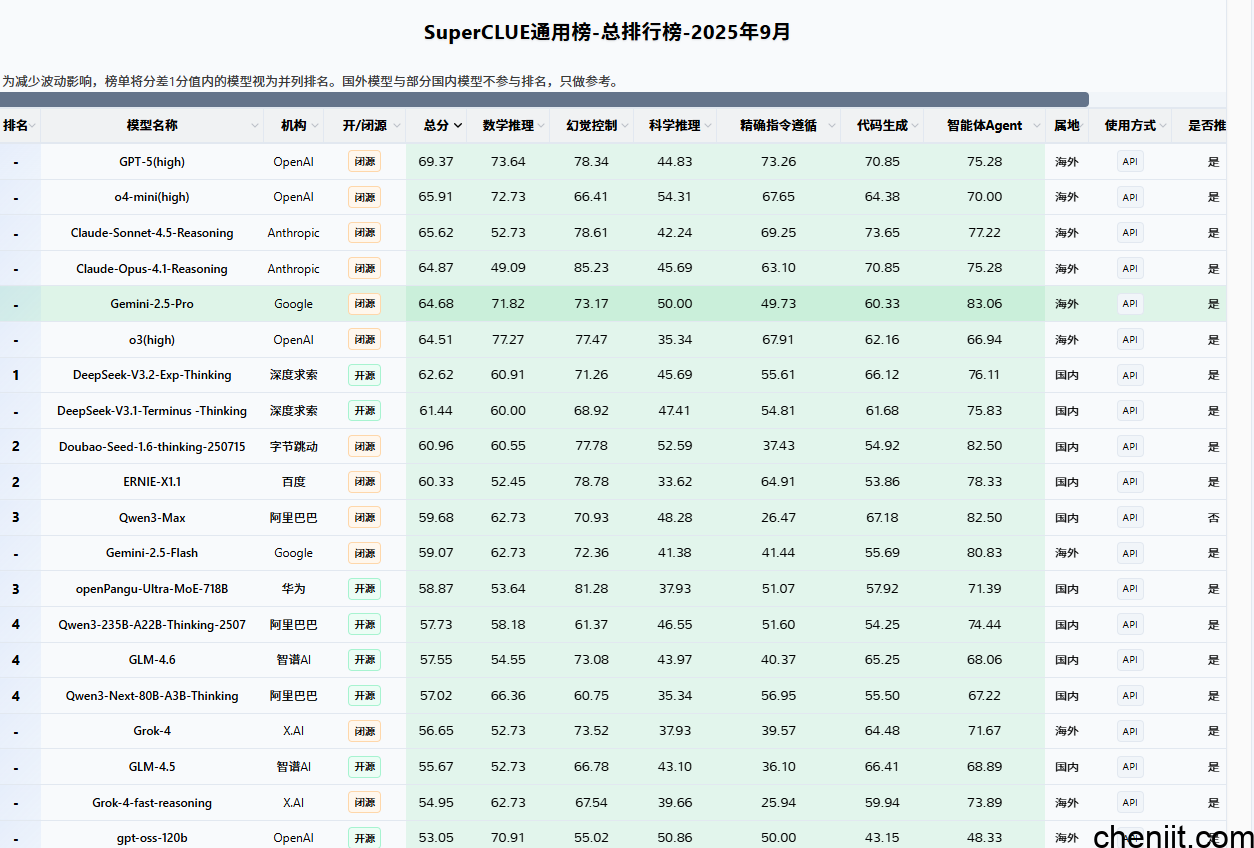The height and width of the screenshot is (848, 1254).
Task: Expand the 开/闭源 column dropdown
Action: click(396, 126)
